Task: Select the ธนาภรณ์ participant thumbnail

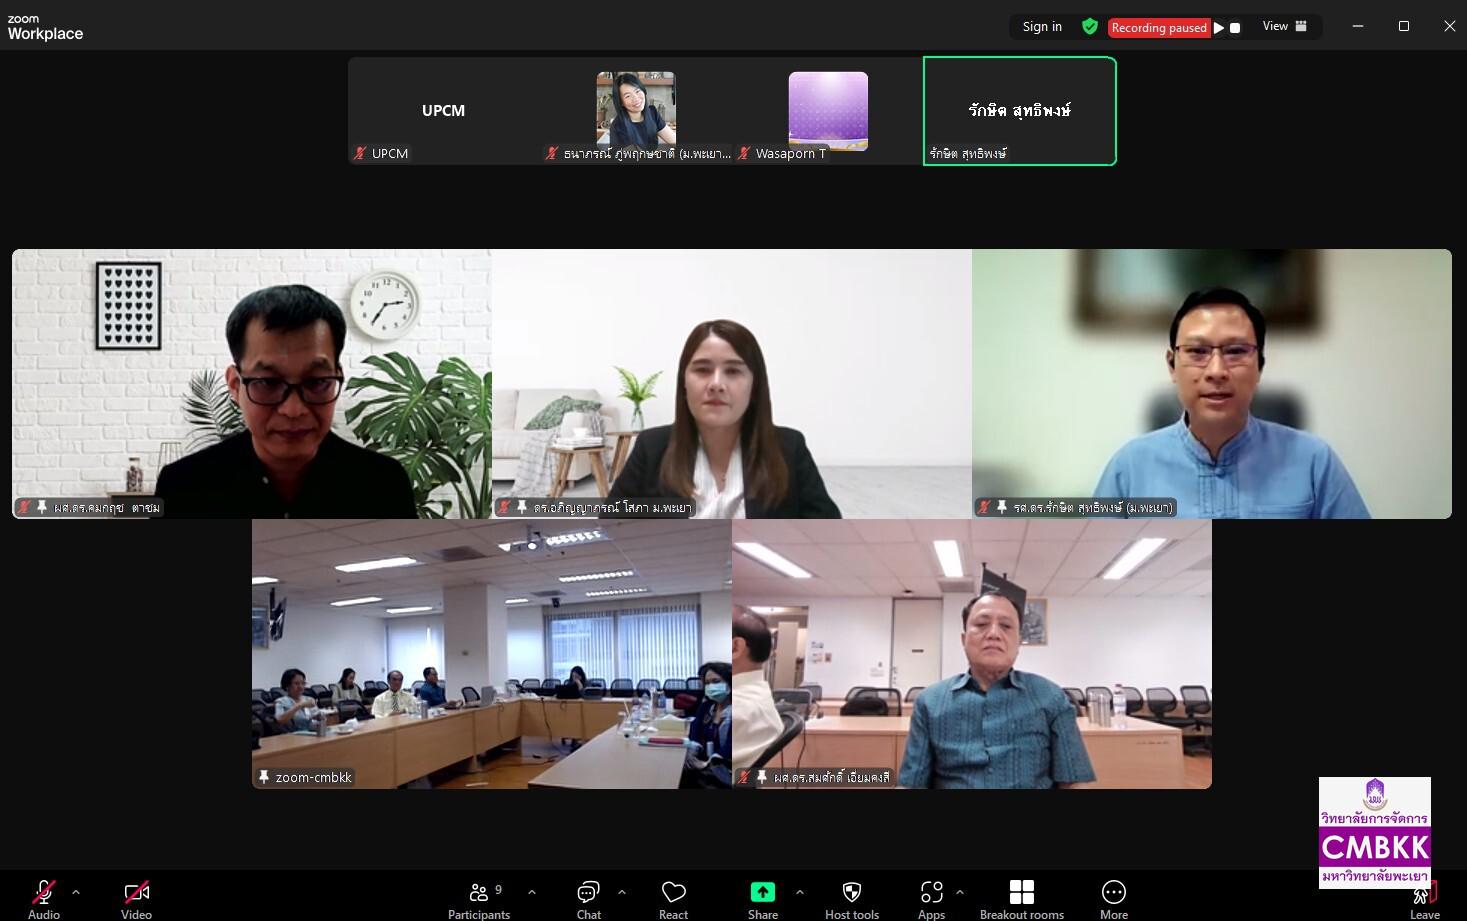Action: [x=636, y=109]
